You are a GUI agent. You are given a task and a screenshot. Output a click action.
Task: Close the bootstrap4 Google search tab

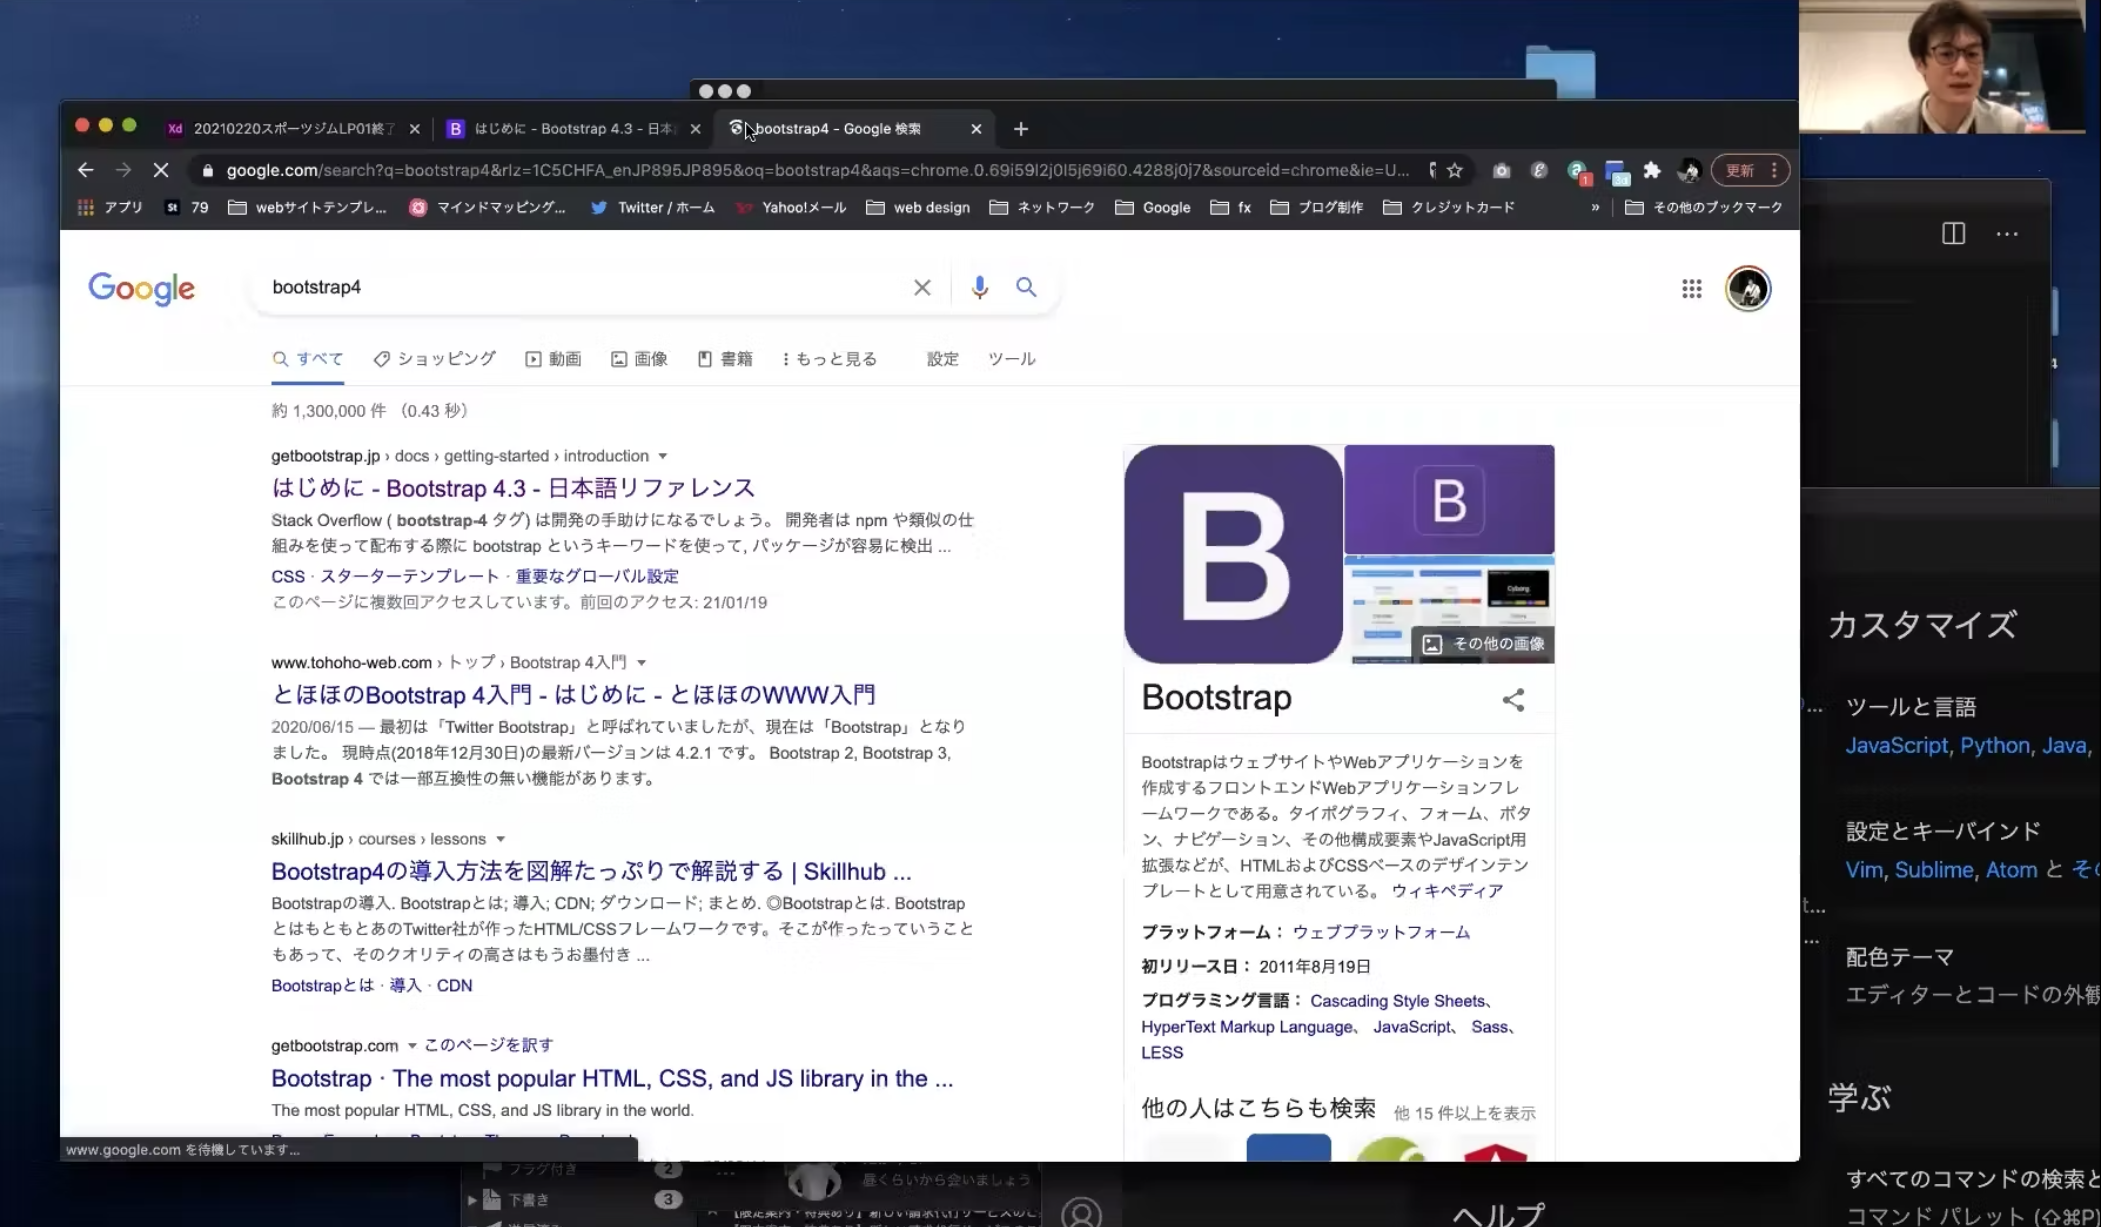976,129
